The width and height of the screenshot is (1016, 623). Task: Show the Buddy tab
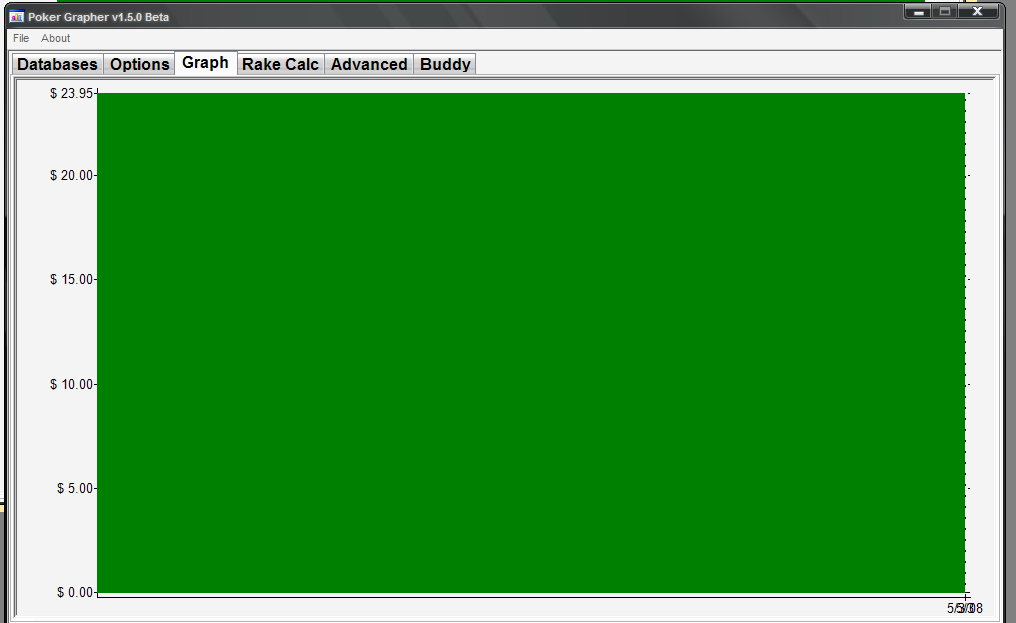445,64
